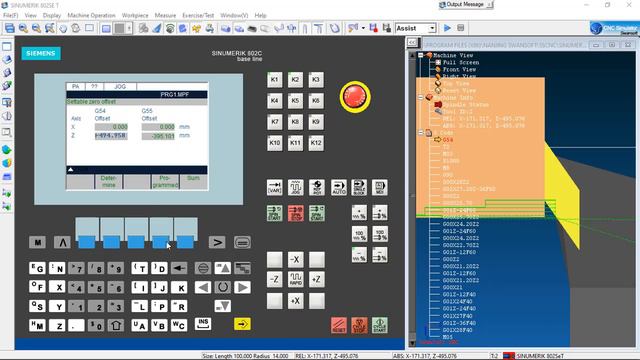Collapse the Code tree node
This screenshot has width=640, height=360.
pyautogui.click(x=420, y=133)
